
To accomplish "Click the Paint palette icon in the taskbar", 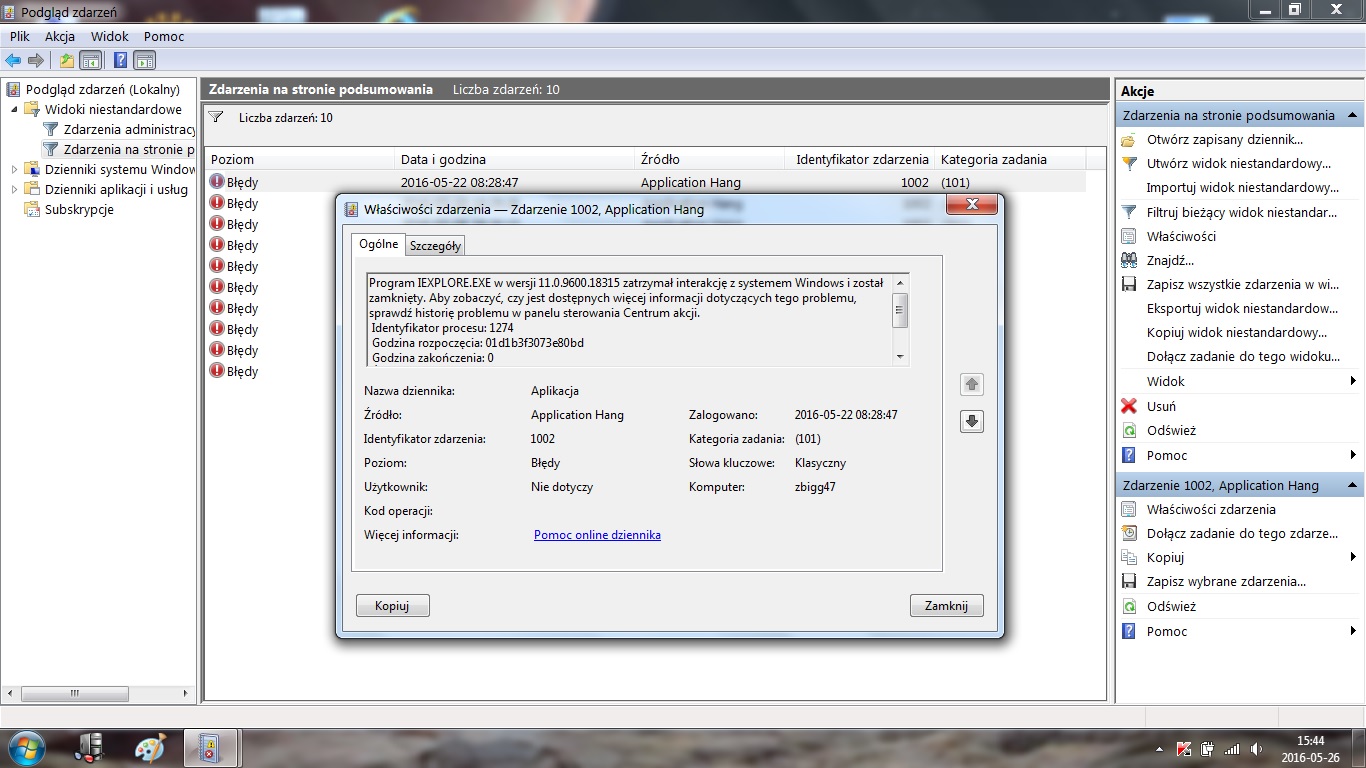I will 150,748.
